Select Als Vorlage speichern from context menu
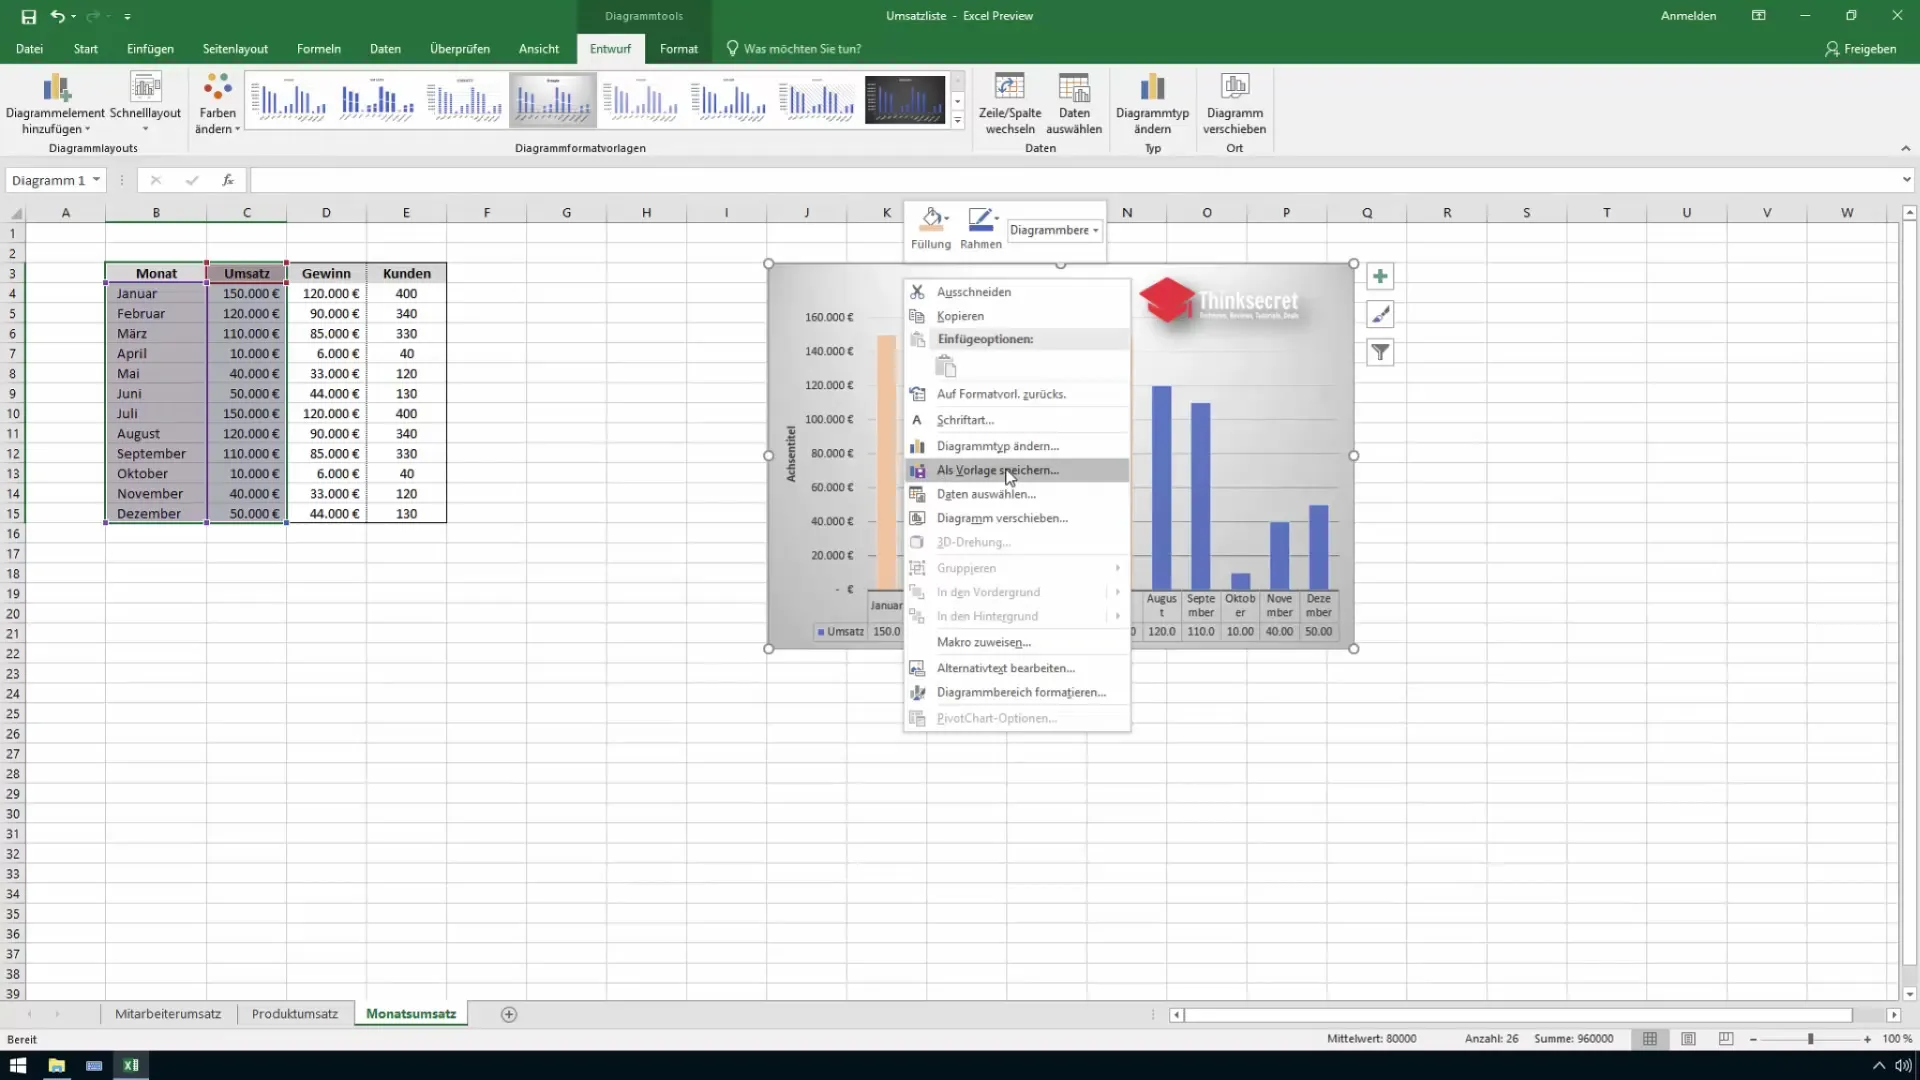 click(x=997, y=469)
